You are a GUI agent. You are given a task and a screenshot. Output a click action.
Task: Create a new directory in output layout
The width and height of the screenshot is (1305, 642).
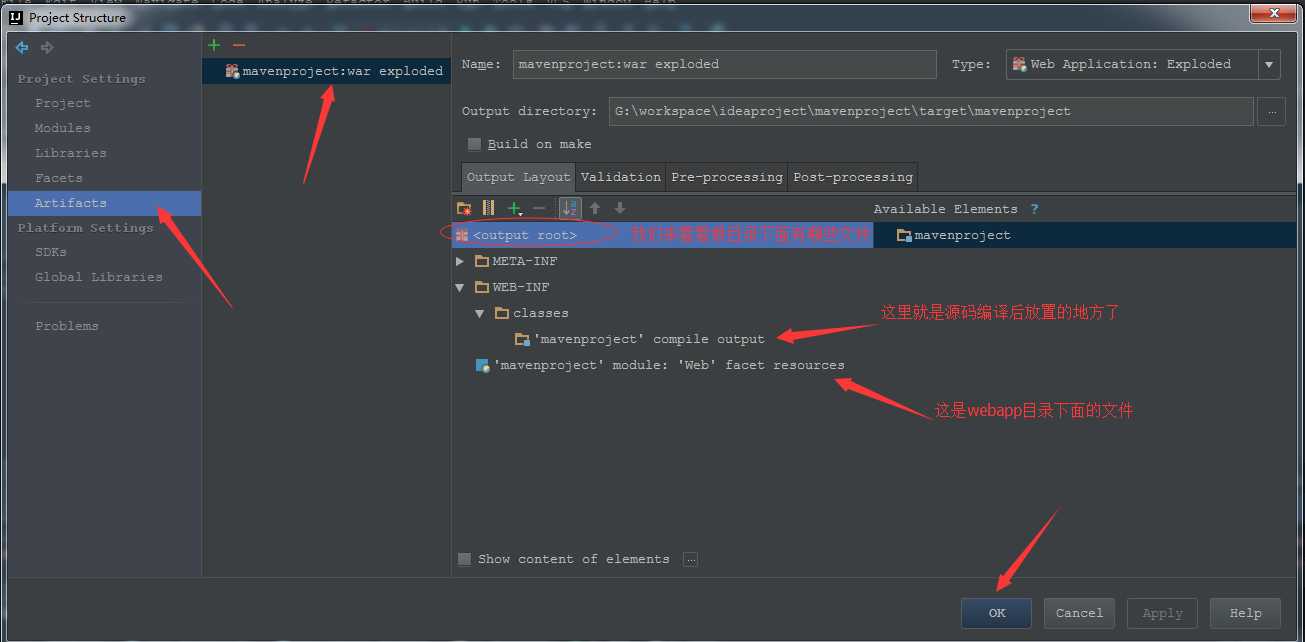pos(464,208)
